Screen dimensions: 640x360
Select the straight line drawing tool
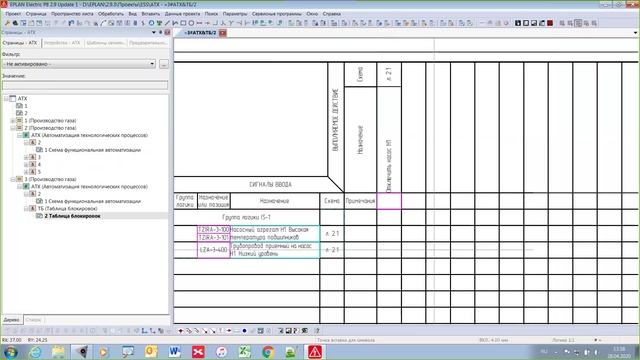pos(167,23)
